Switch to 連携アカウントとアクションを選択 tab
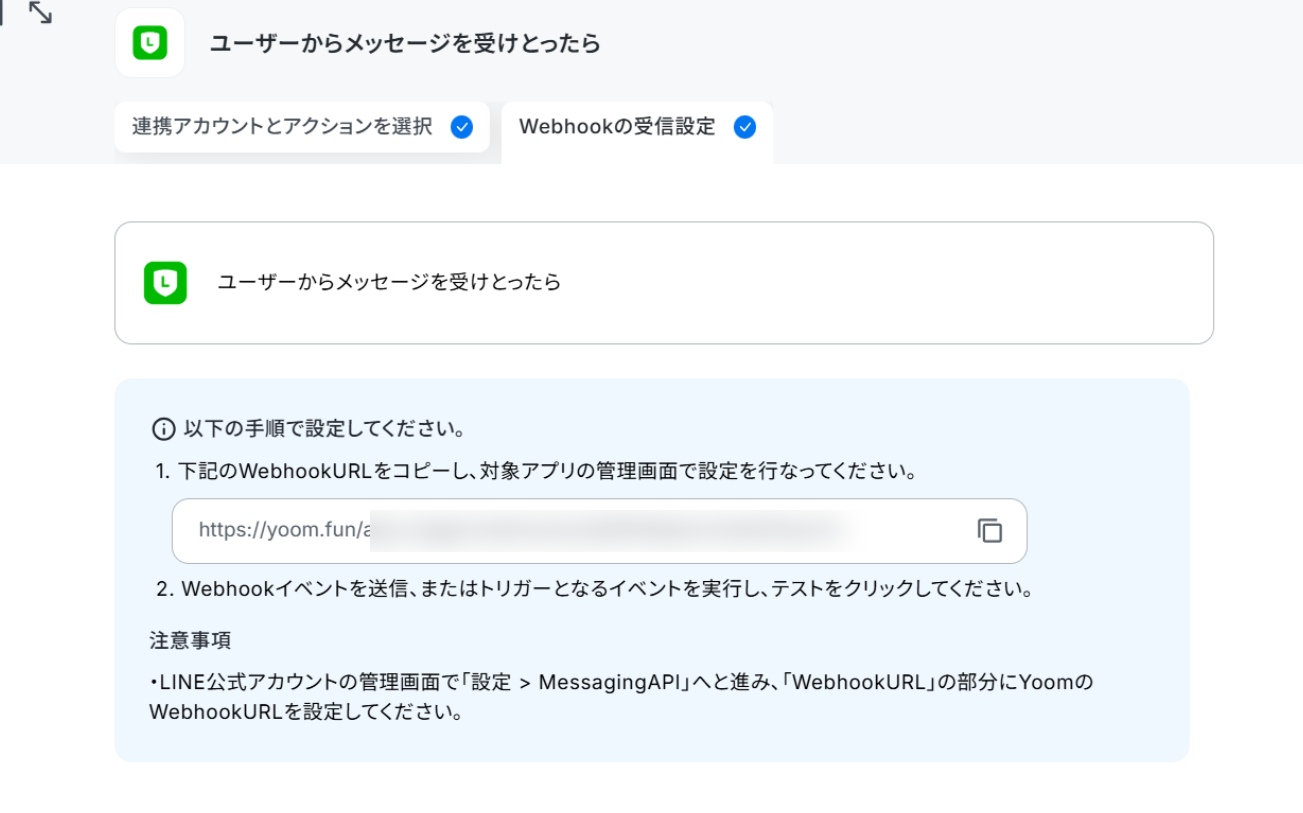Image resolution: width=1303 pixels, height=813 pixels. coord(282,127)
